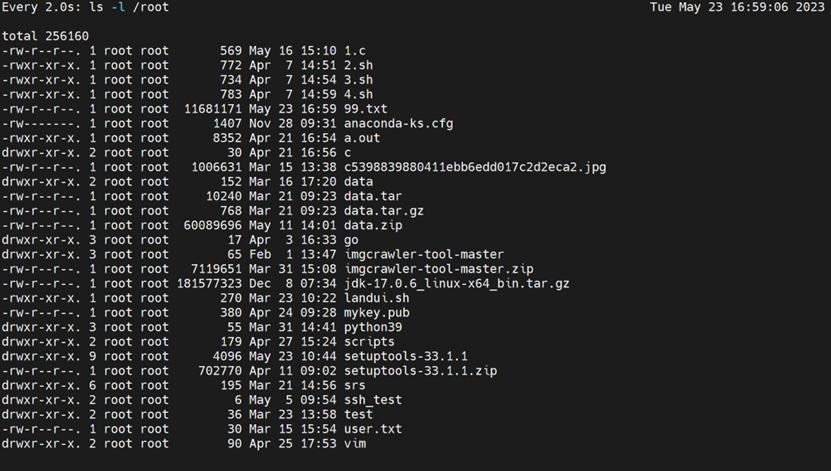The height and width of the screenshot is (471, 831).
Task: Select the user.txt file
Action: 373,429
